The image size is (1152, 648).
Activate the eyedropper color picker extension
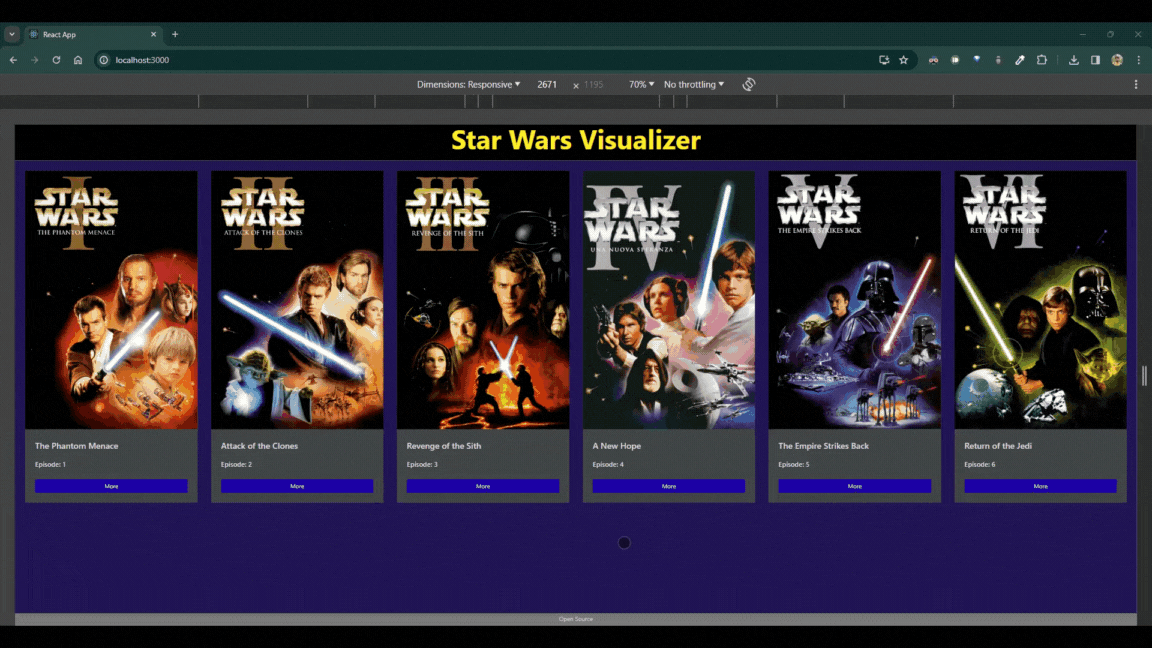1020,60
